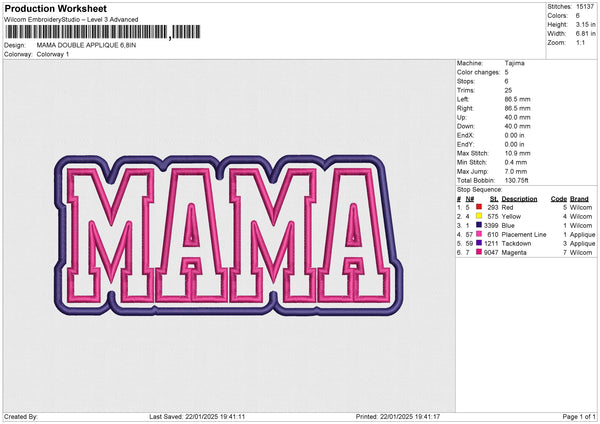Click the 'EndX:' value '0.00 in'
Image resolution: width=600 pixels, height=424 pixels.
[x=514, y=135]
